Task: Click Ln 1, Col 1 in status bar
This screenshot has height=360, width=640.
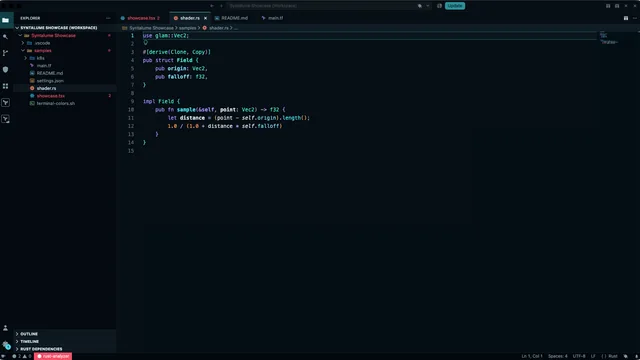Action: [532, 356]
